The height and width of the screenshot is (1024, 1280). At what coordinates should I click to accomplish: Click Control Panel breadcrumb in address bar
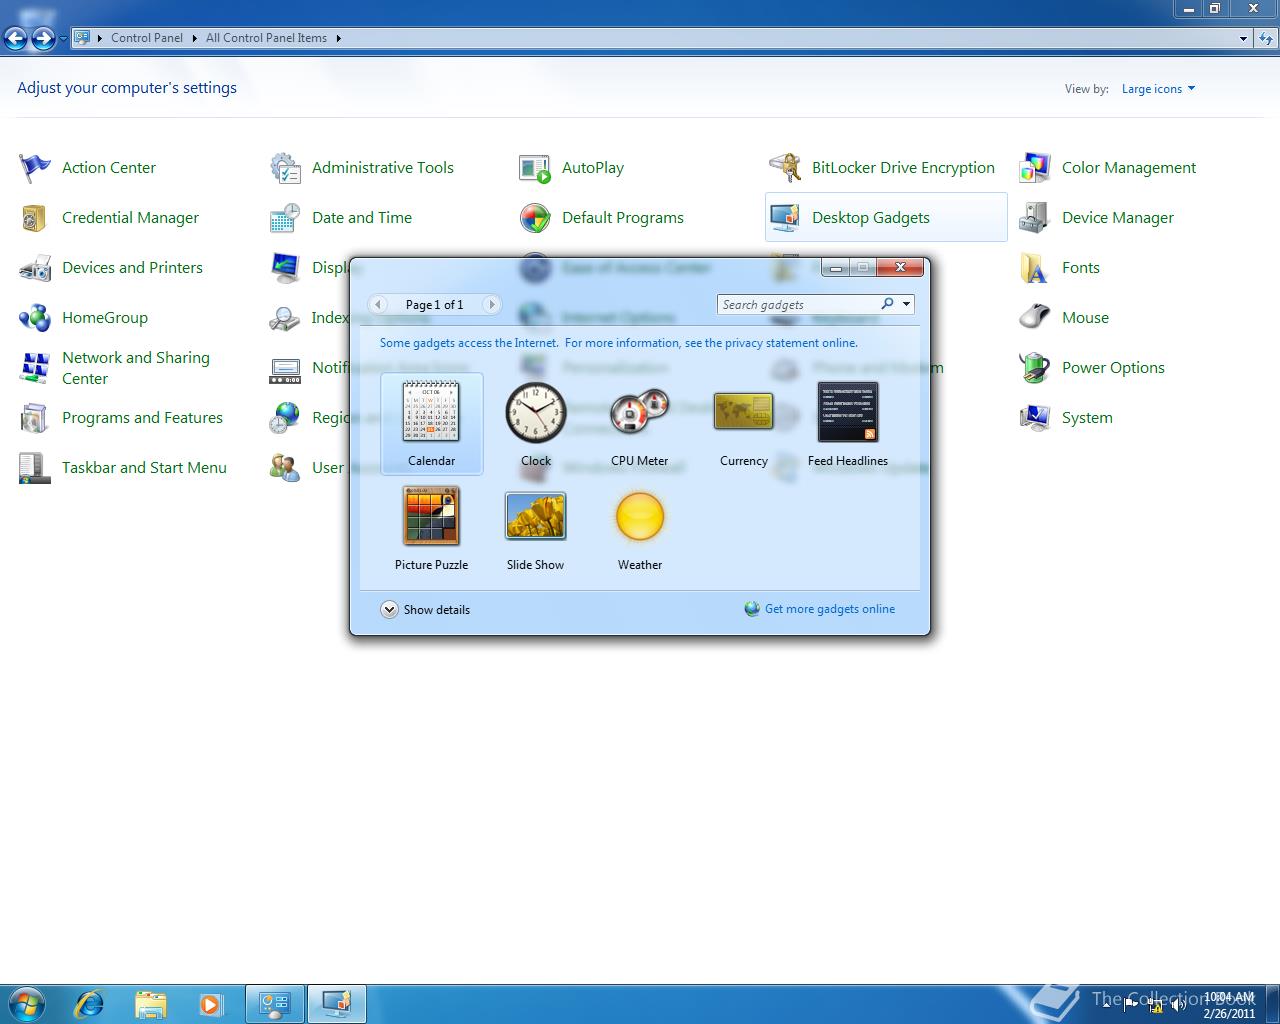pos(146,38)
